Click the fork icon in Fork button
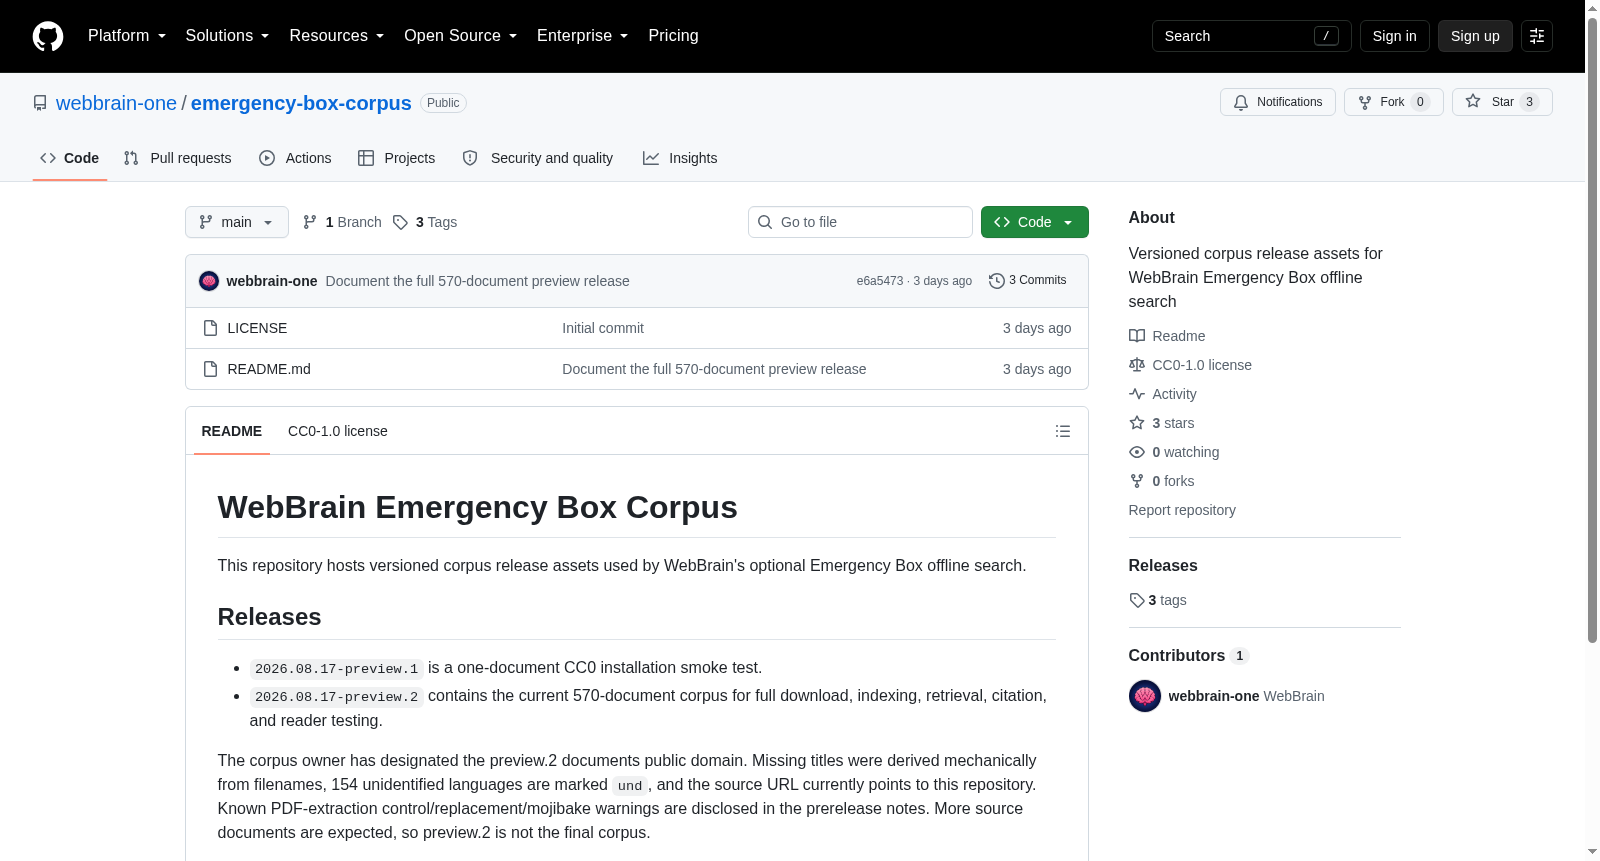1600x861 pixels. click(1365, 102)
